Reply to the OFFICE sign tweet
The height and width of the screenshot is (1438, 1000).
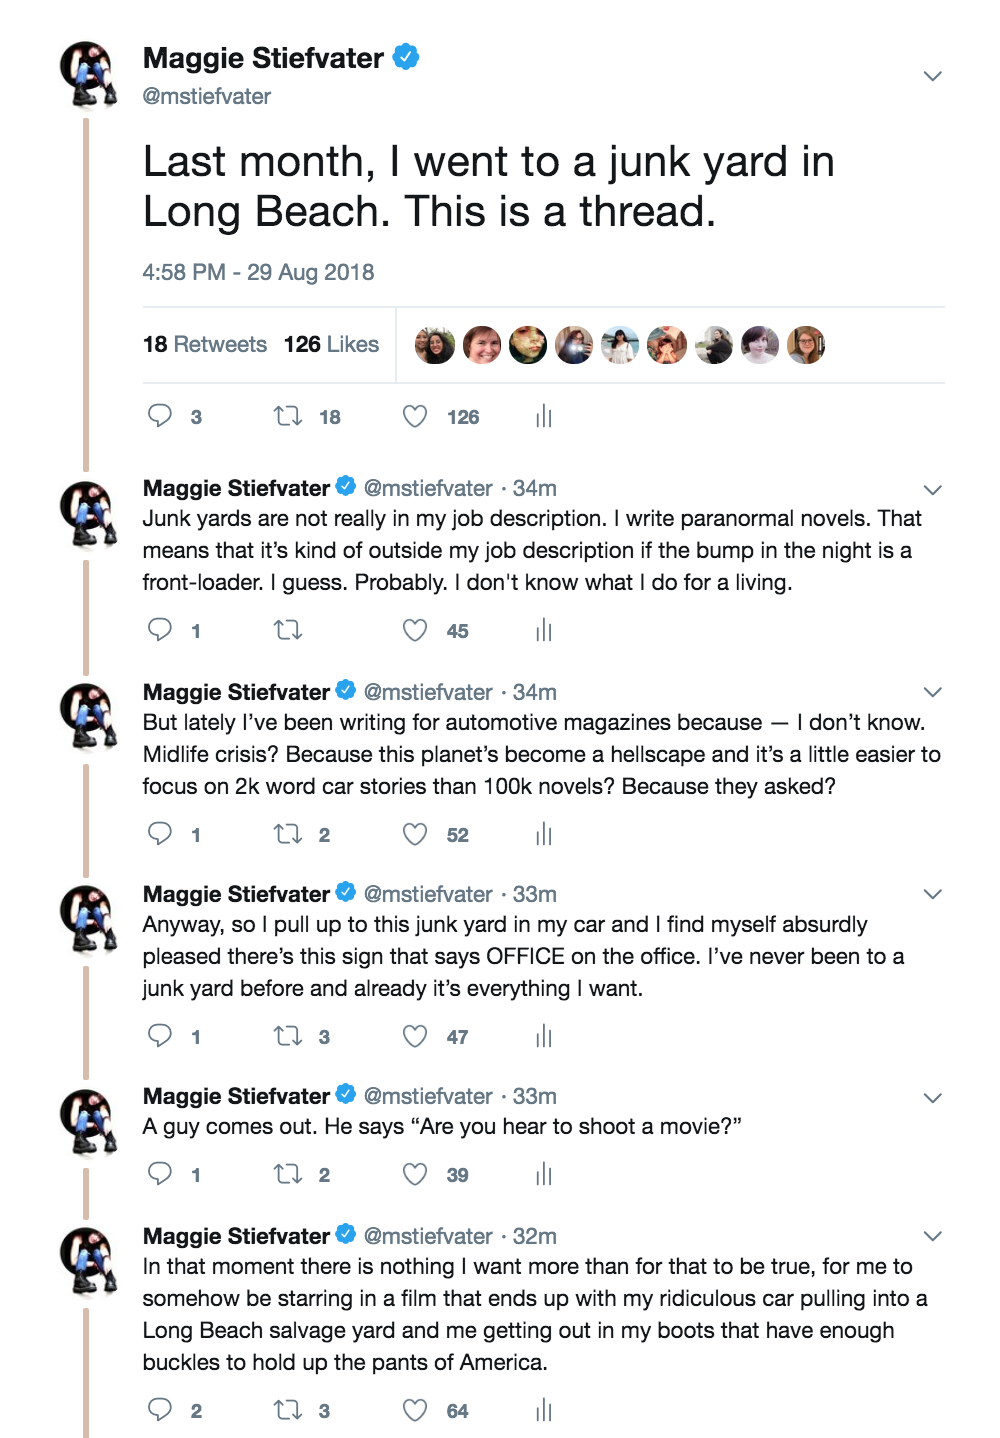coord(160,1036)
